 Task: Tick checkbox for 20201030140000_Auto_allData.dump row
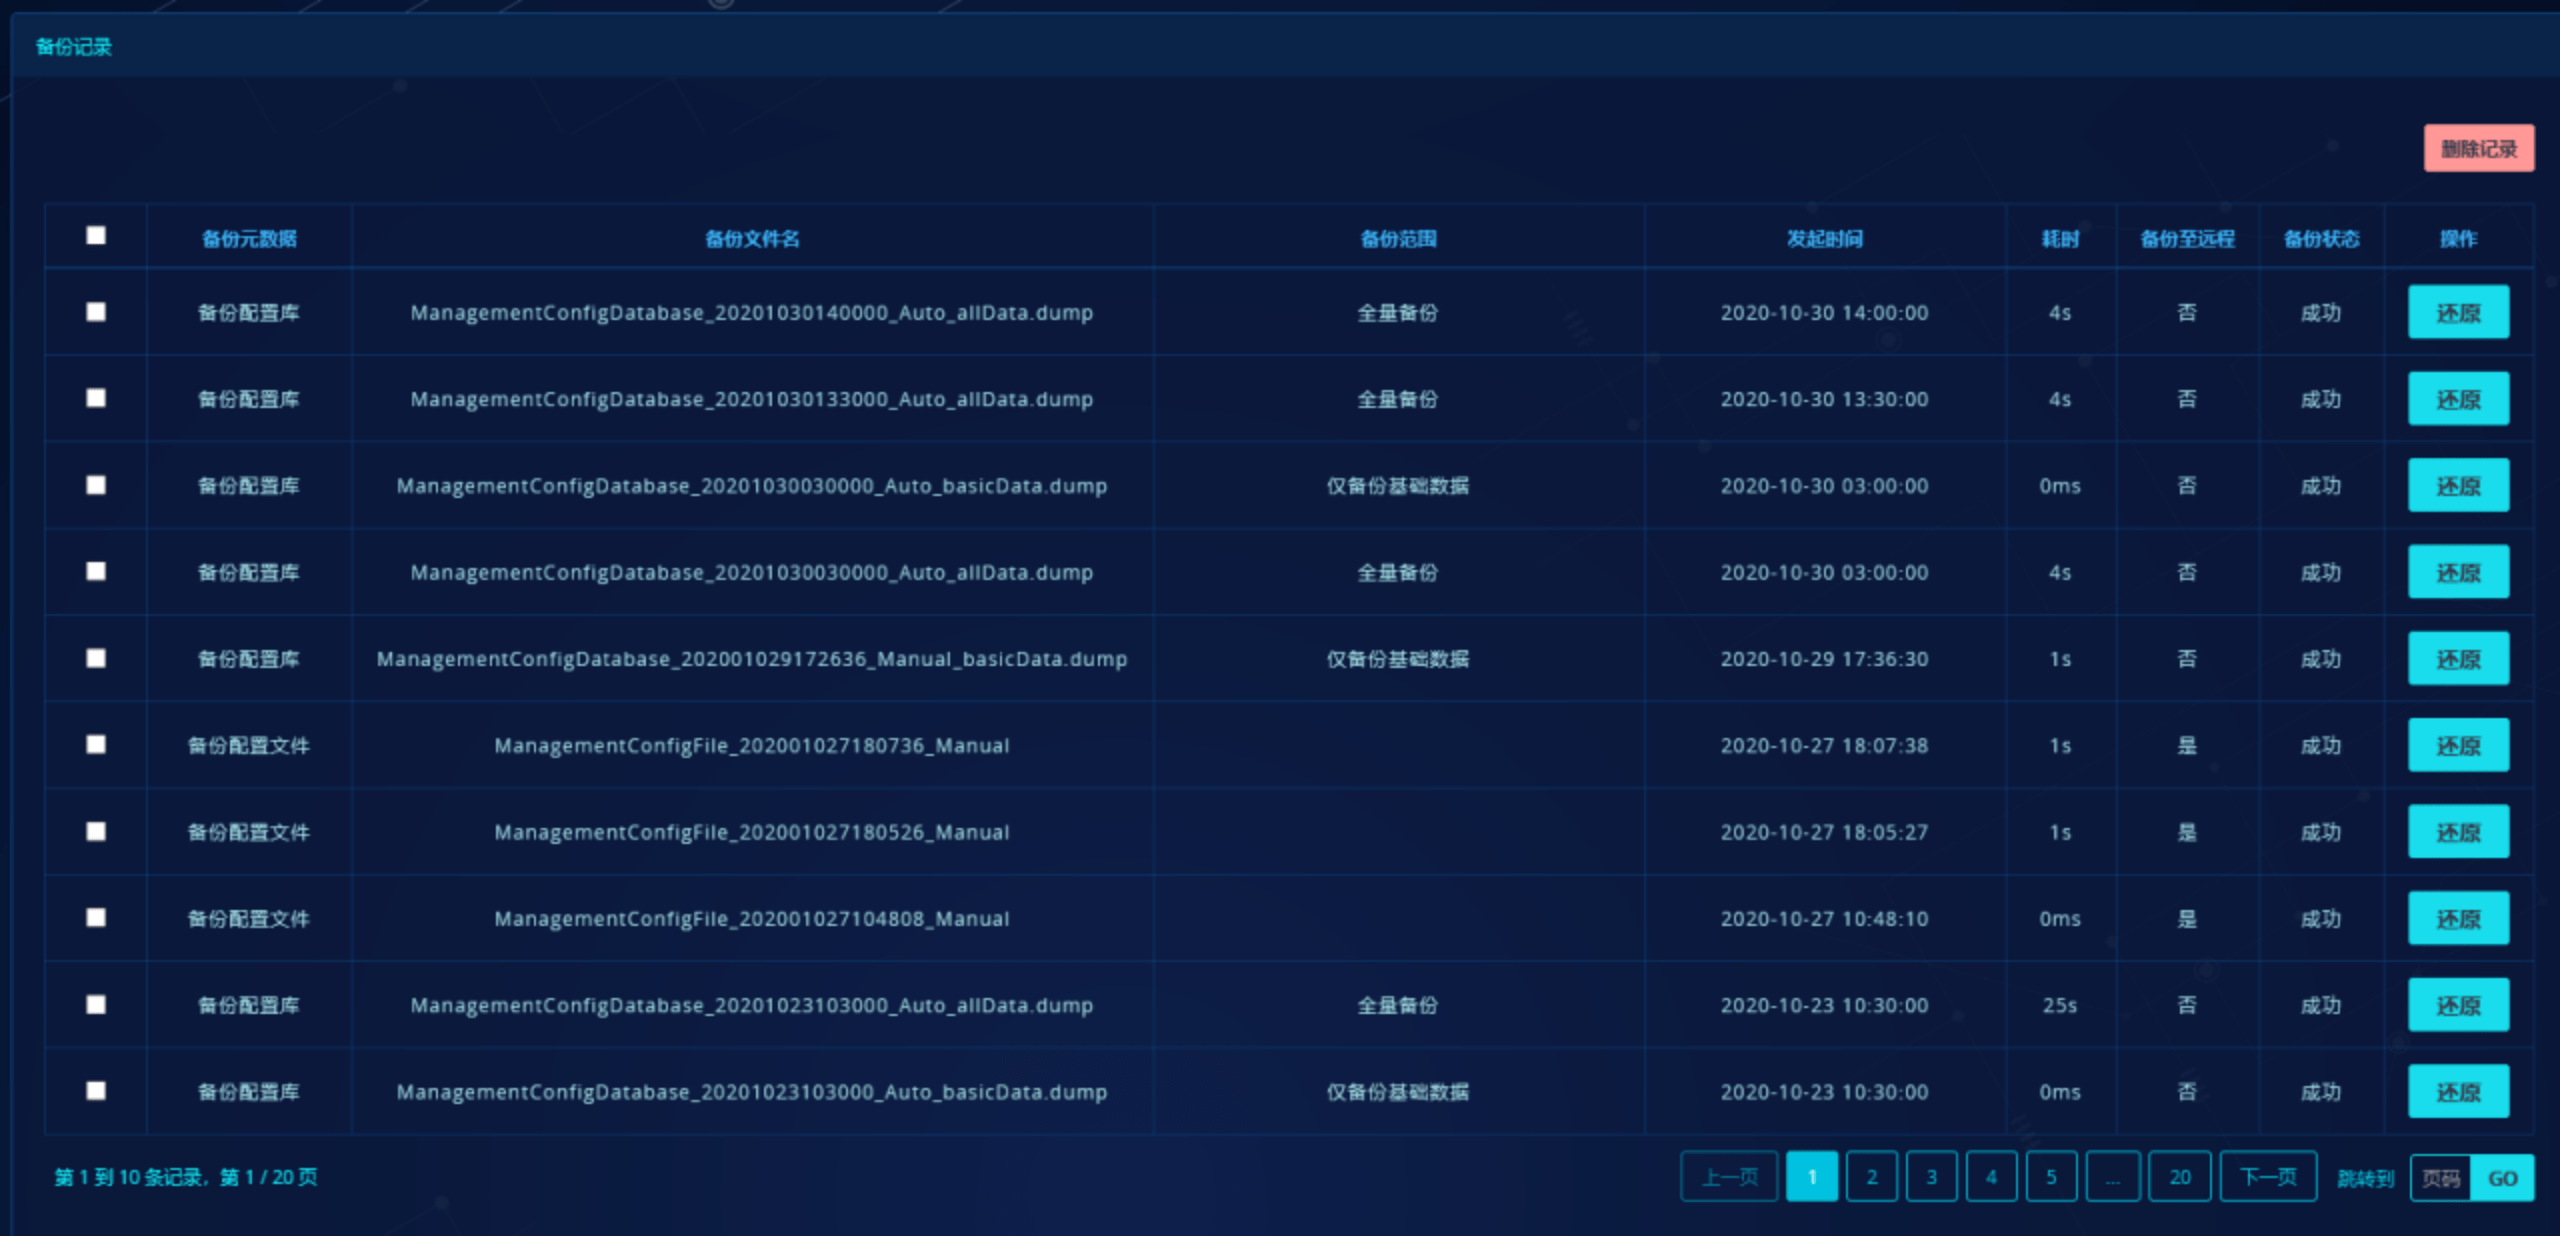(96, 312)
